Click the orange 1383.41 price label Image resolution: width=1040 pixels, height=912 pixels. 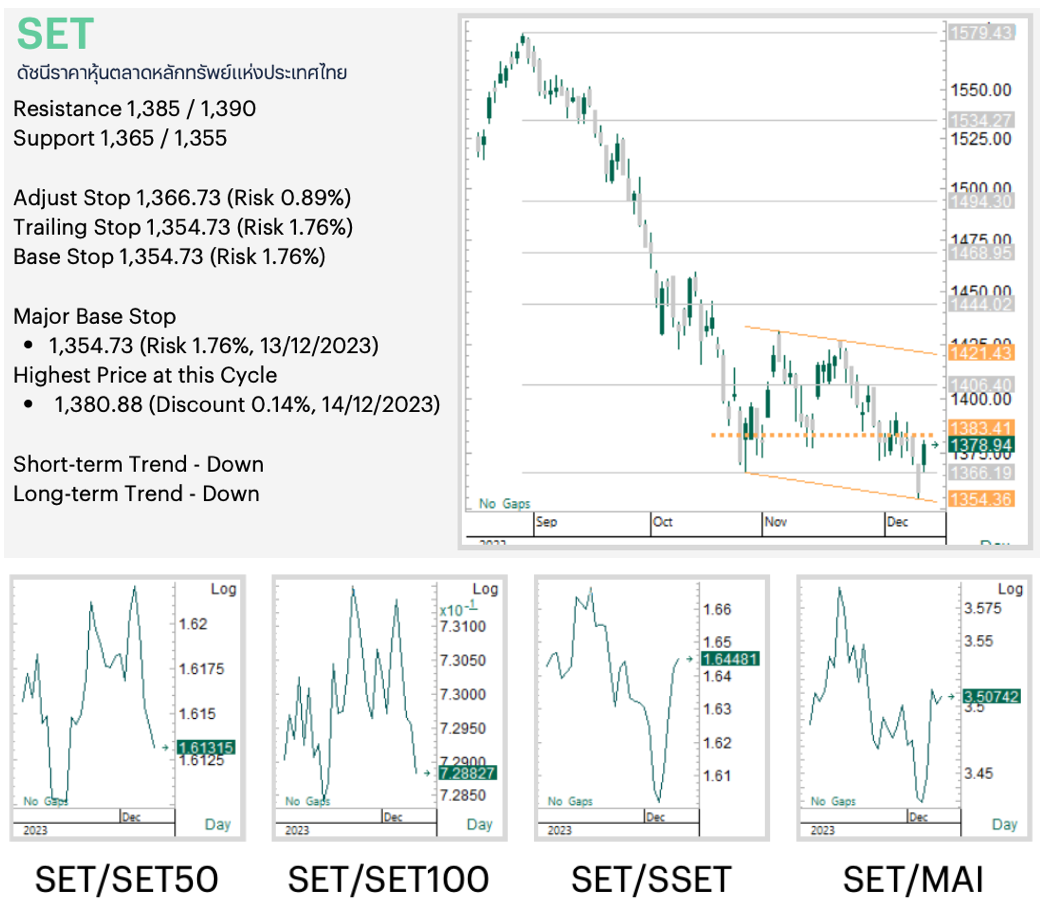coord(980,428)
